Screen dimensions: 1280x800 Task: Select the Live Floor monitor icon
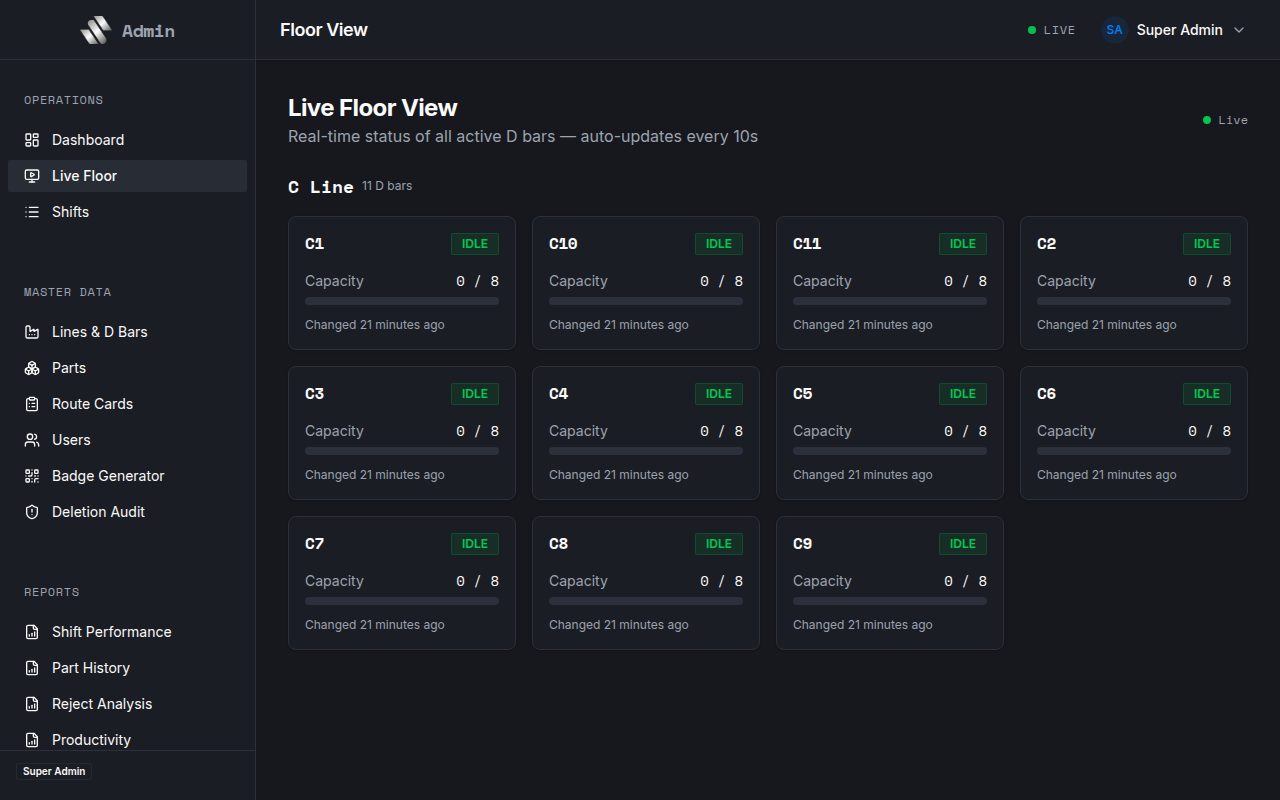tap(32, 176)
